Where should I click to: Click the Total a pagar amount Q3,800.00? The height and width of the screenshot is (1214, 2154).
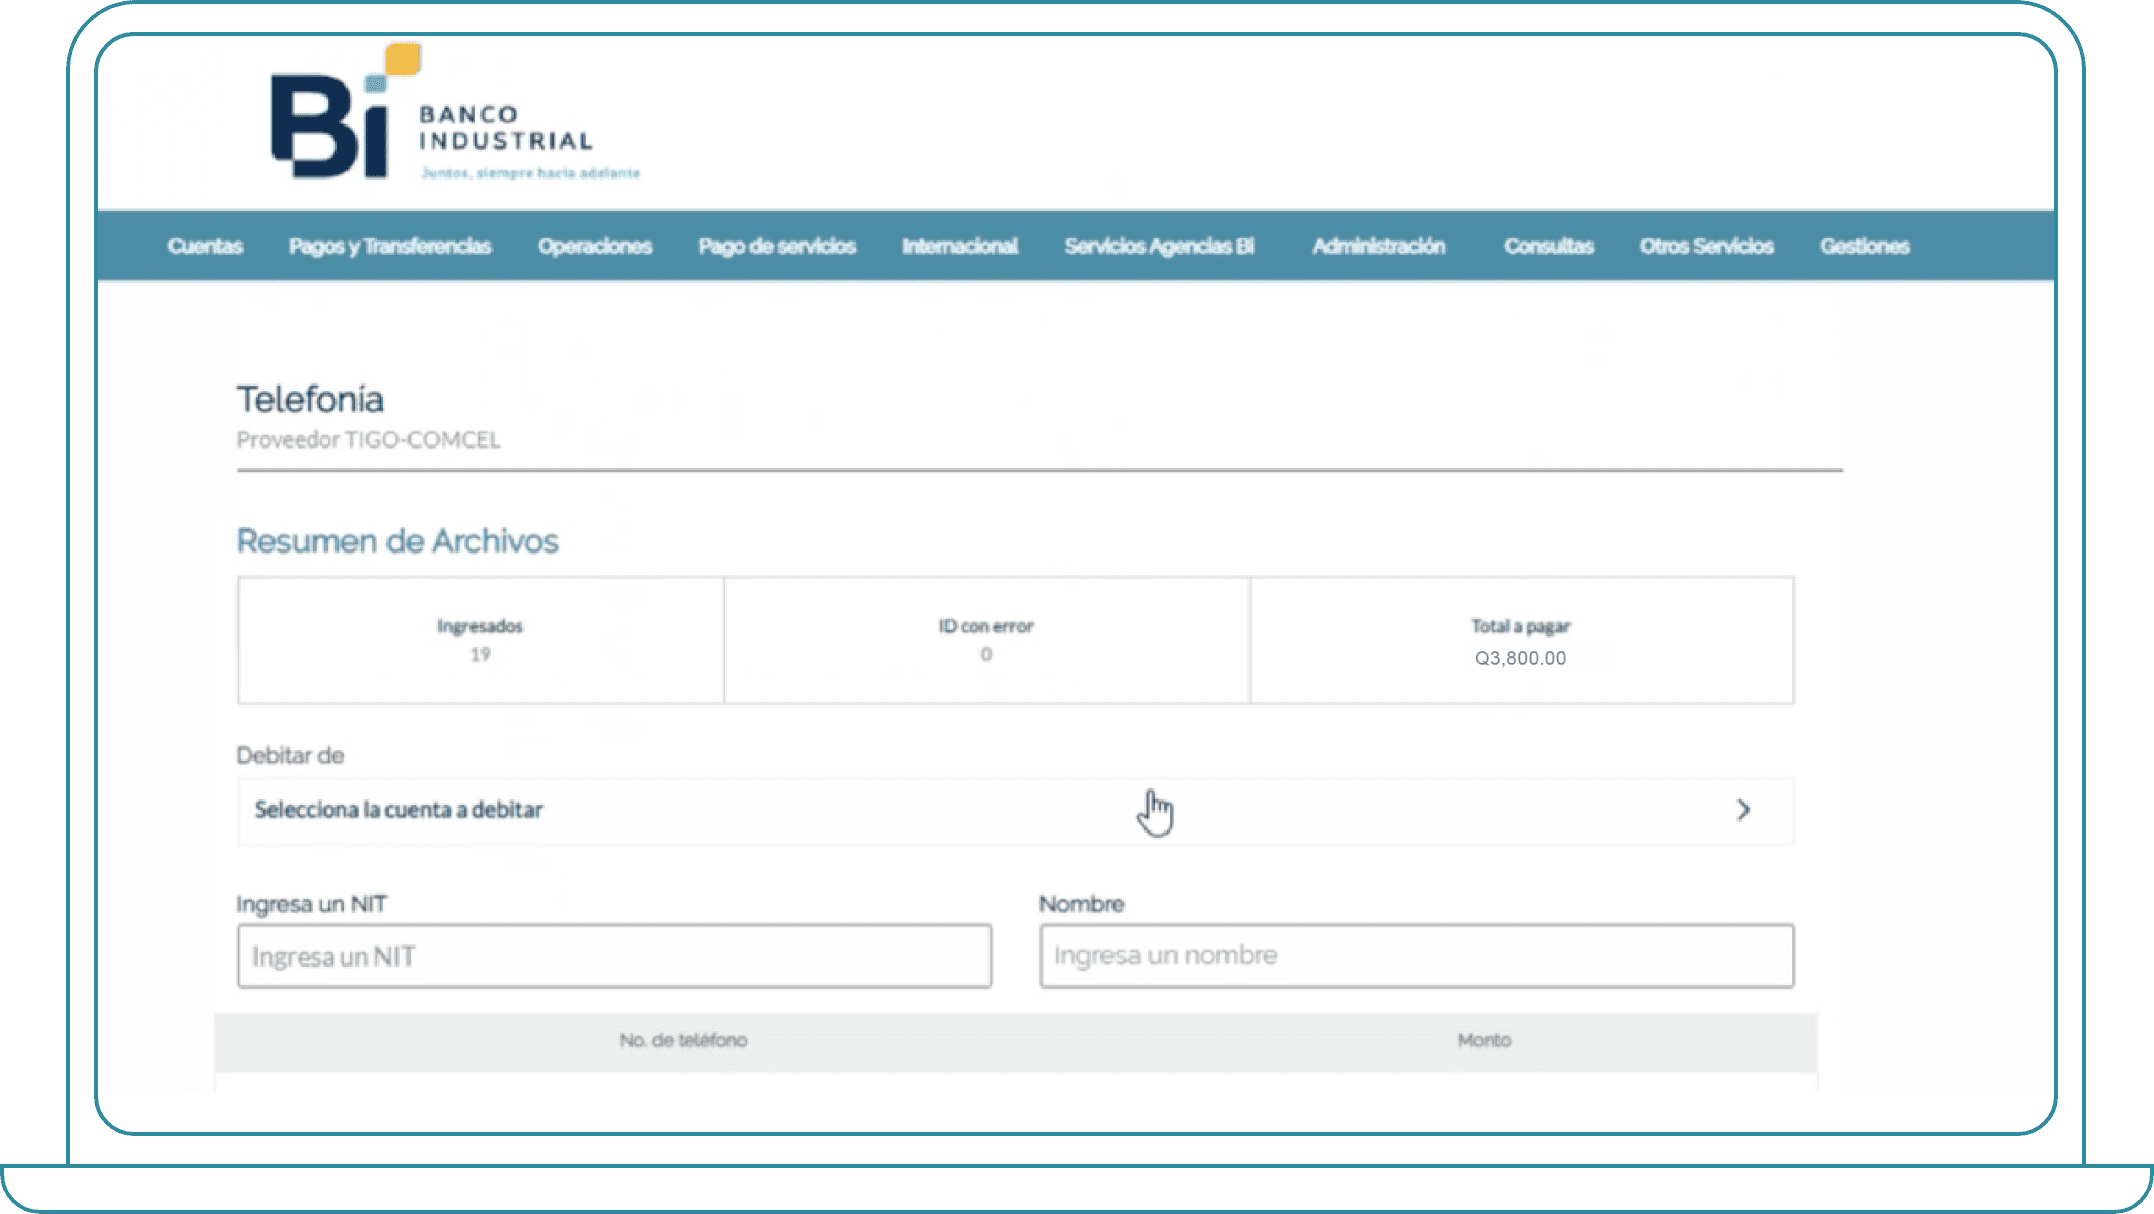coord(1522,657)
